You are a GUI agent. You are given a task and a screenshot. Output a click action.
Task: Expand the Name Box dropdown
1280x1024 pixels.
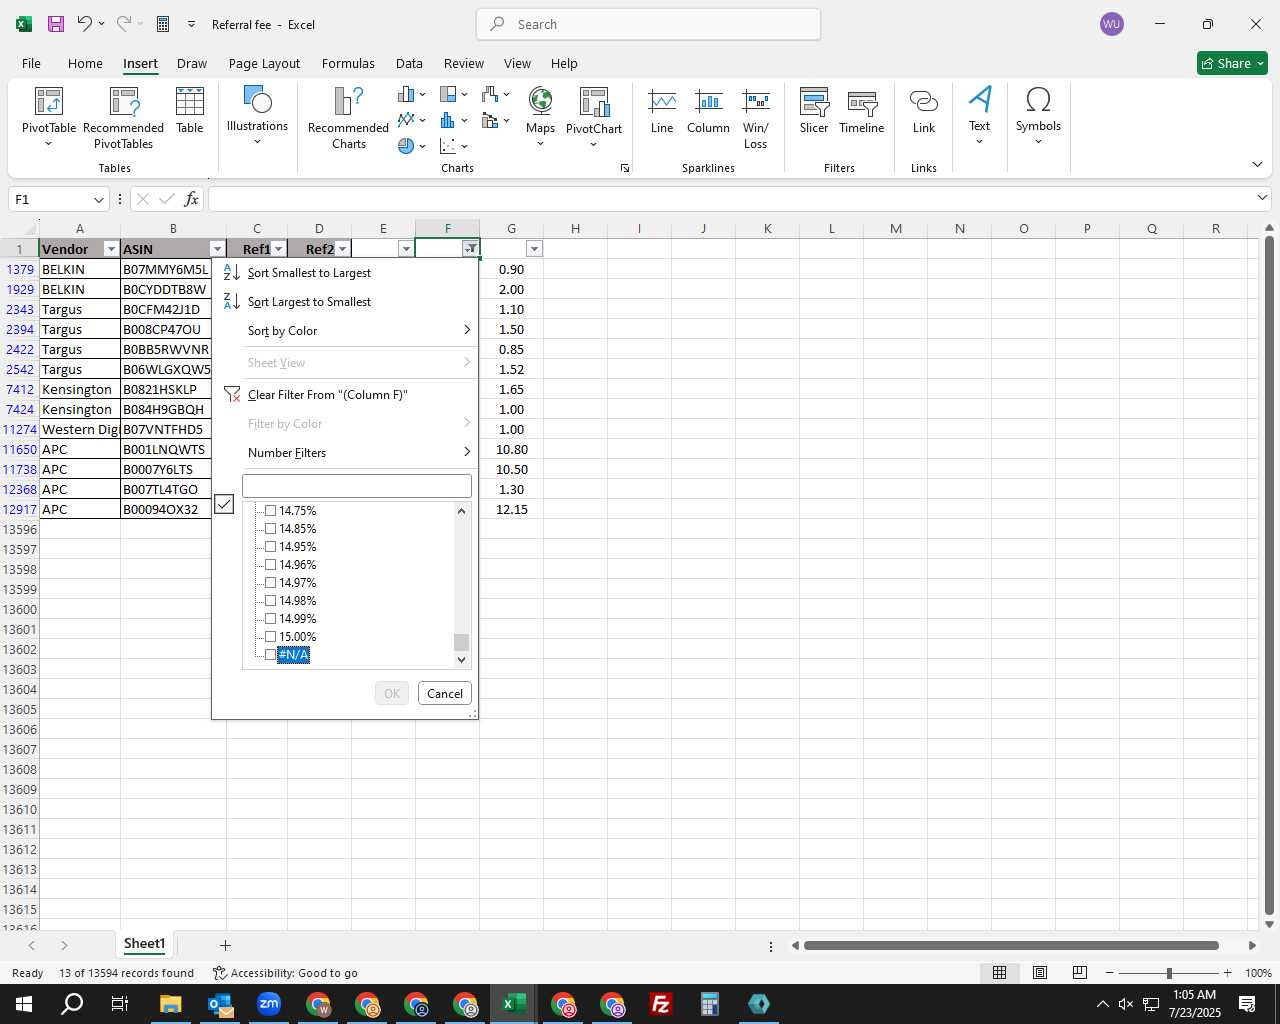[x=98, y=199]
